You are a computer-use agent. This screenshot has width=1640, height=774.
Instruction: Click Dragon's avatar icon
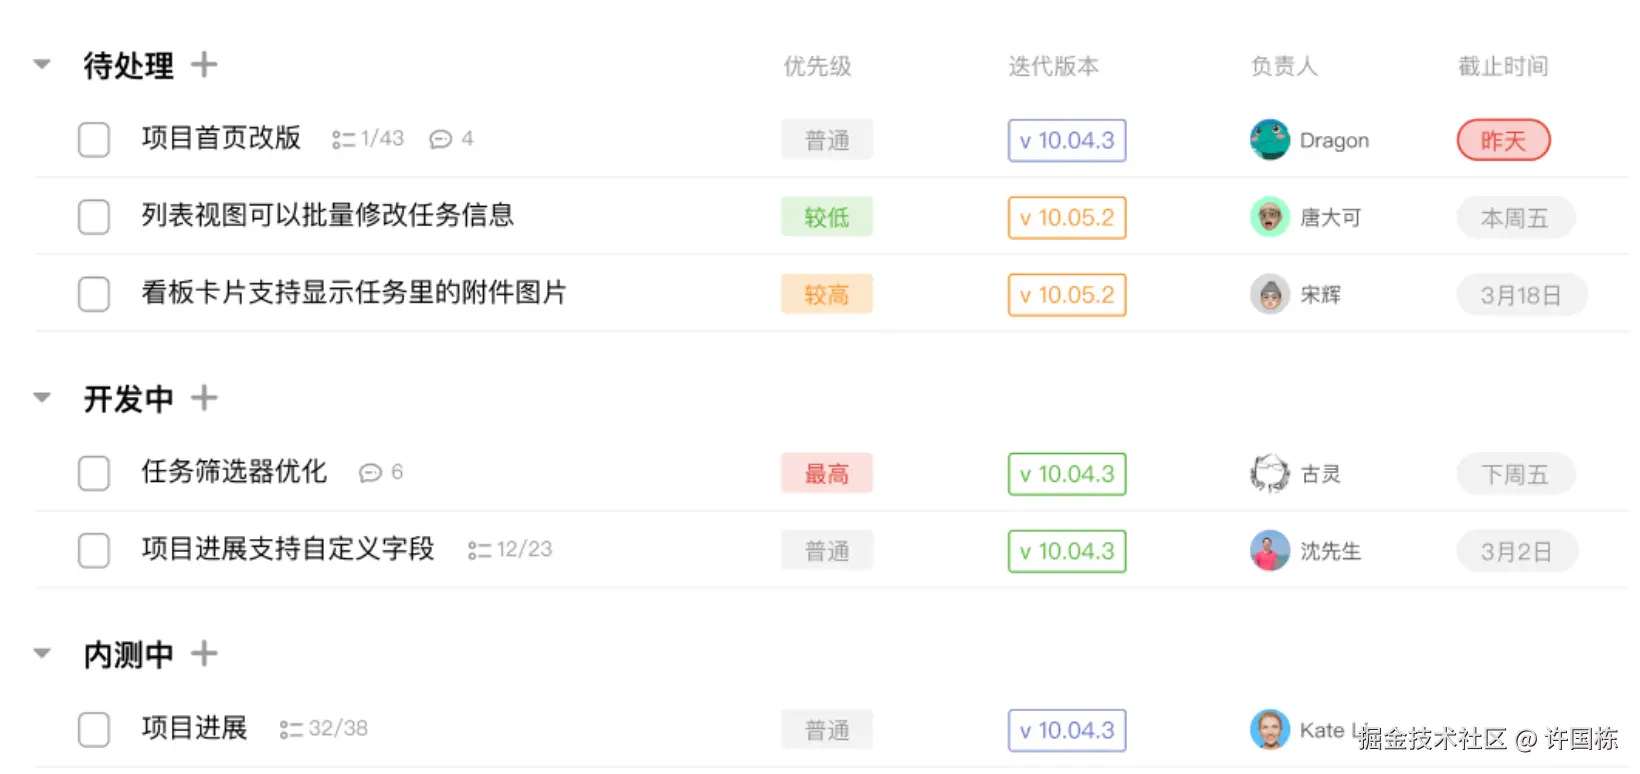pyautogui.click(x=1269, y=140)
